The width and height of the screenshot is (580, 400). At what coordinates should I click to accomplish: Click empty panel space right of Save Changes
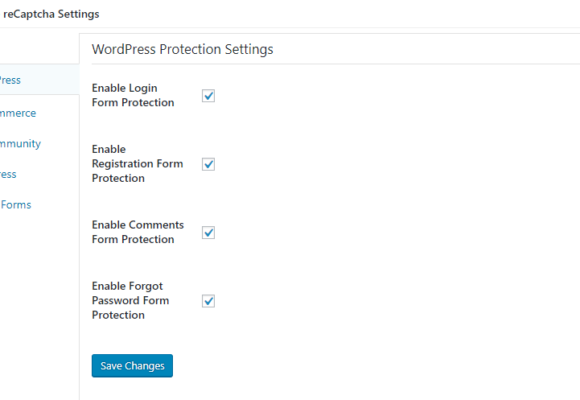click(x=370, y=366)
